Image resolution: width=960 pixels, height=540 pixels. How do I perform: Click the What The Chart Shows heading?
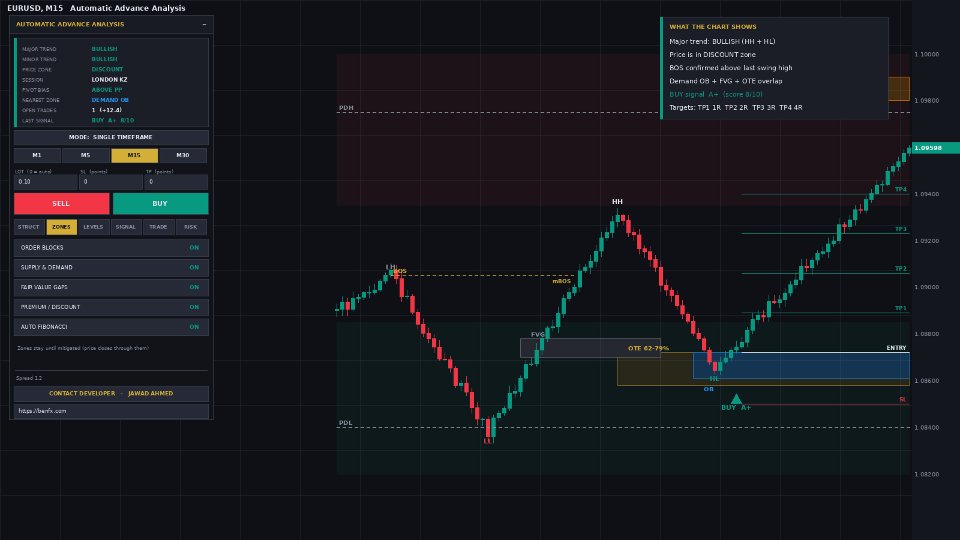pyautogui.click(x=713, y=27)
